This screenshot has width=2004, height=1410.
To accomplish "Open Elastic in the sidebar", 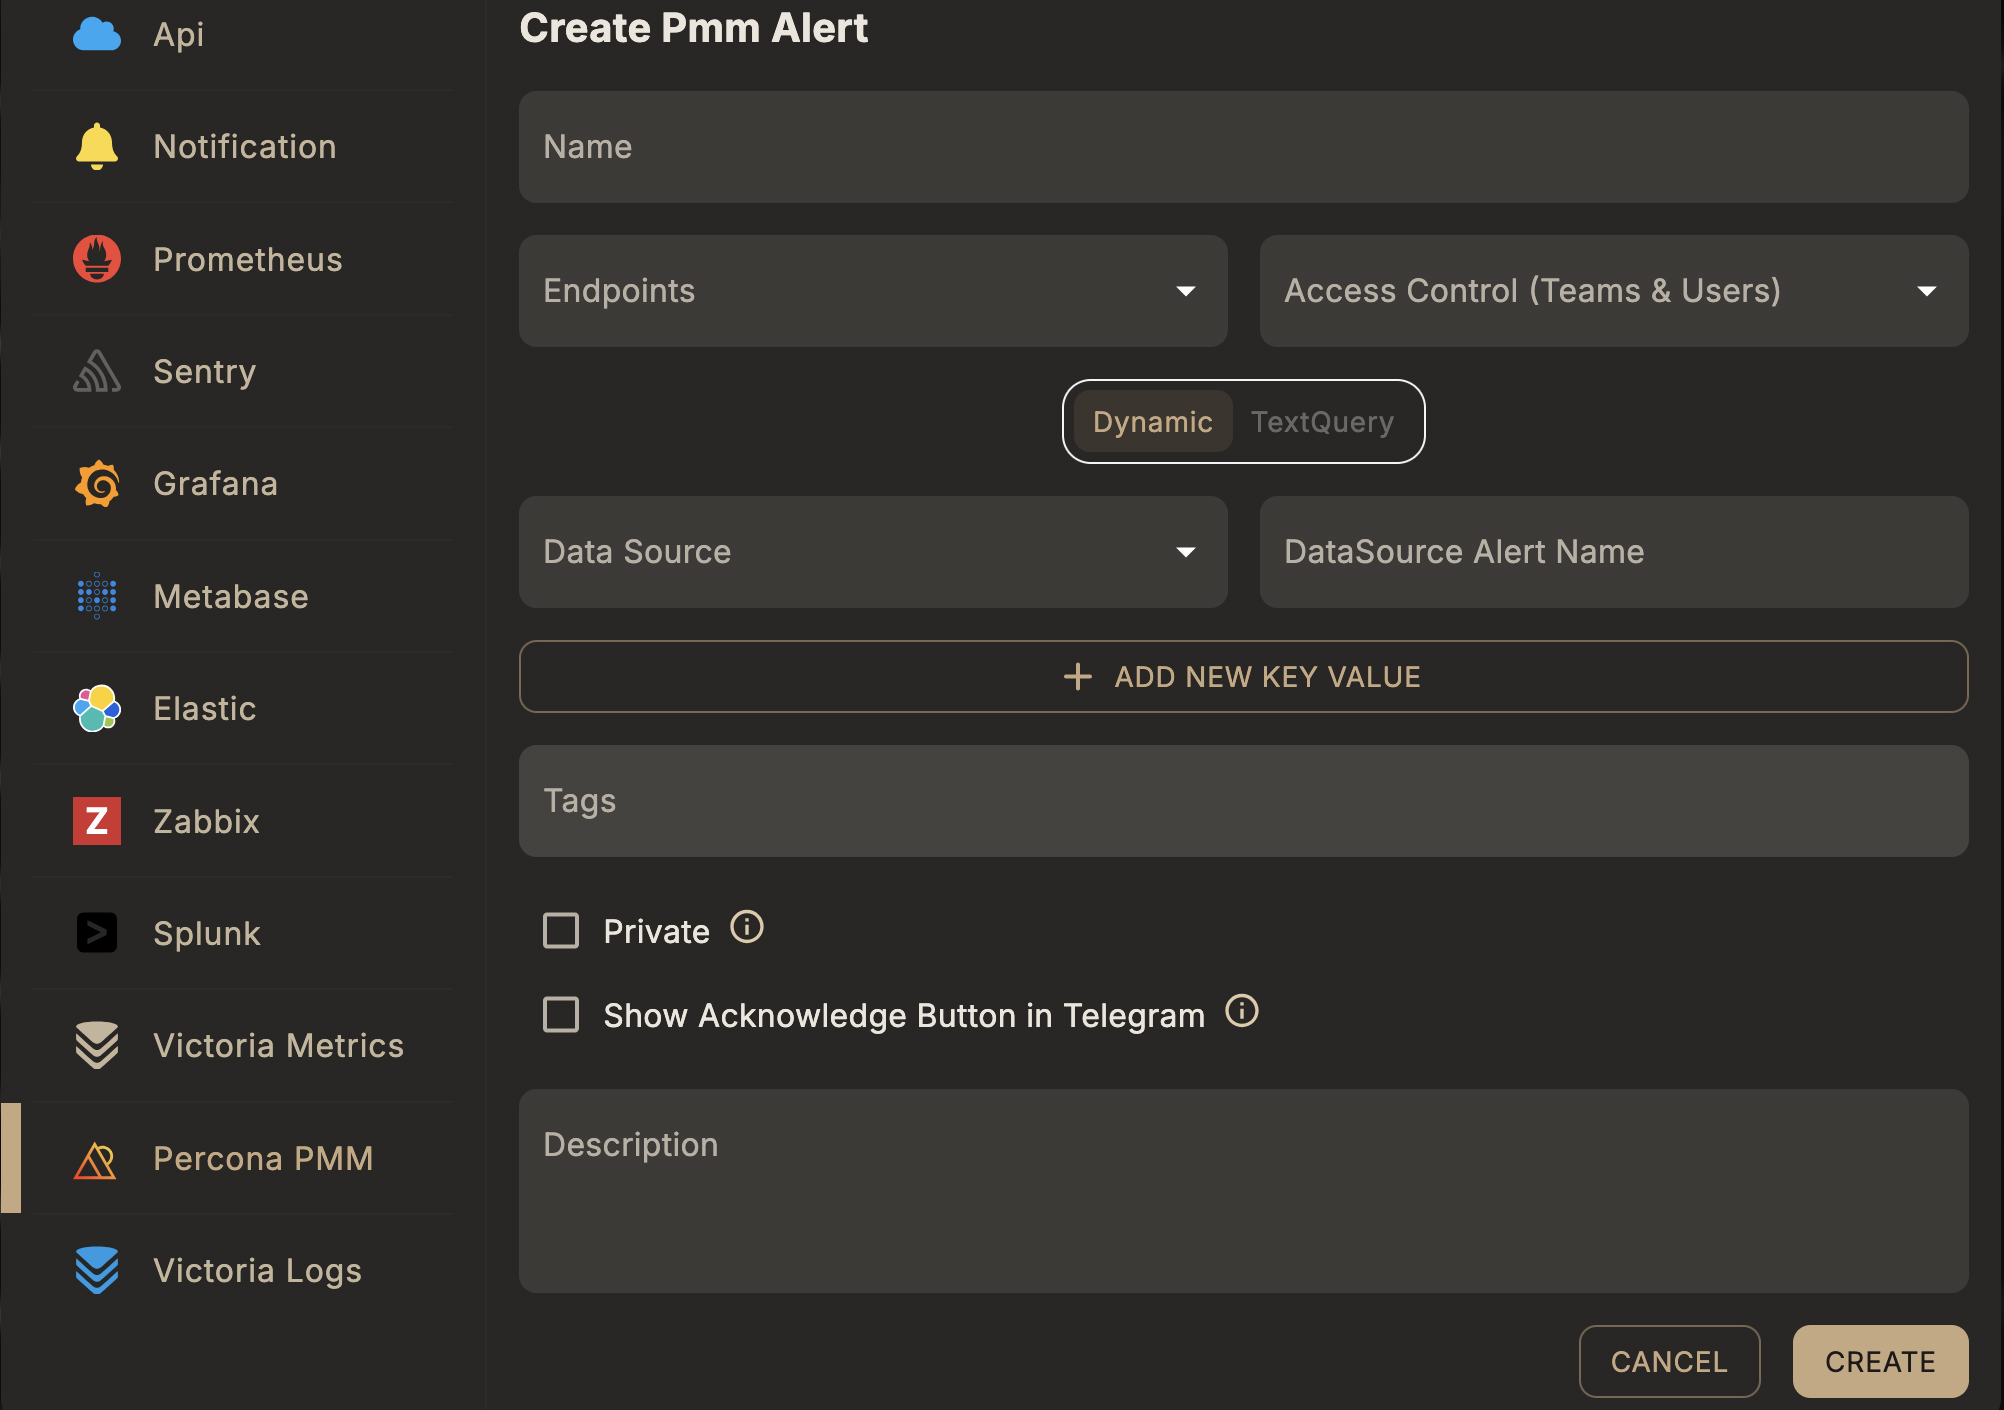I will click(243, 708).
